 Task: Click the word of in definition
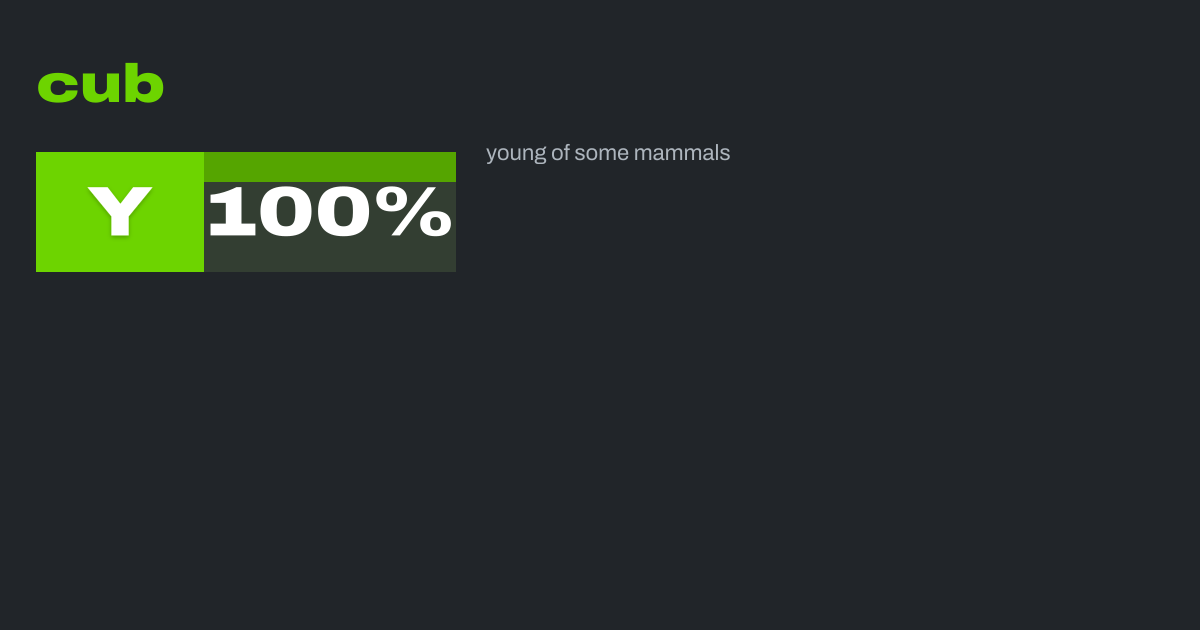click(x=560, y=153)
